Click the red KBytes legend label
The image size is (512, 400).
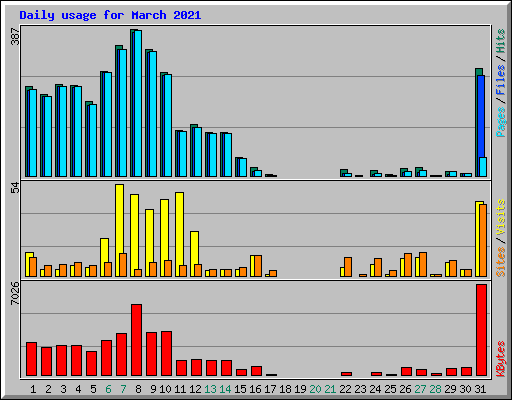coord(501,359)
